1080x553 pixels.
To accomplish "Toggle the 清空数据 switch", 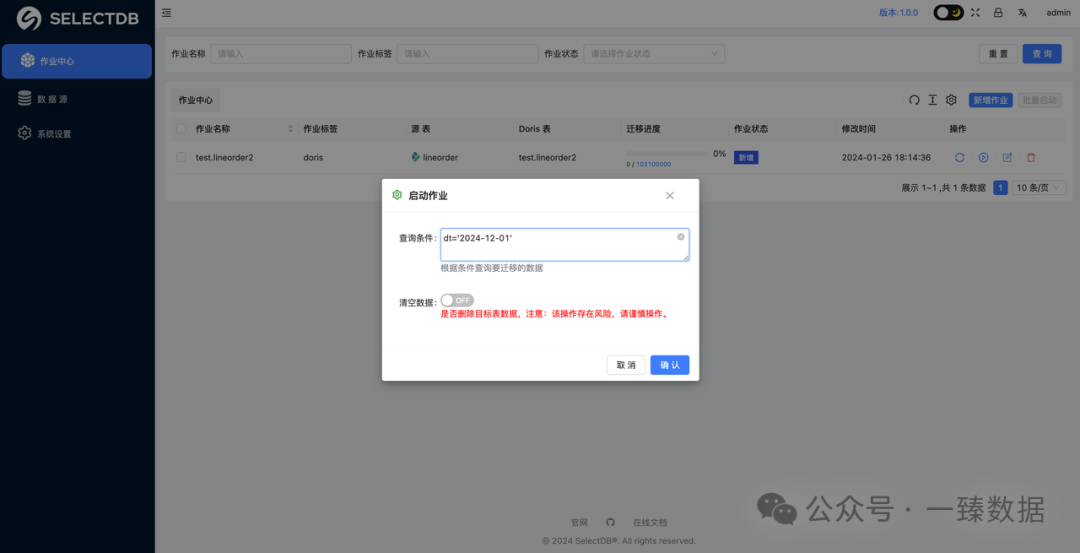I will [x=457, y=300].
